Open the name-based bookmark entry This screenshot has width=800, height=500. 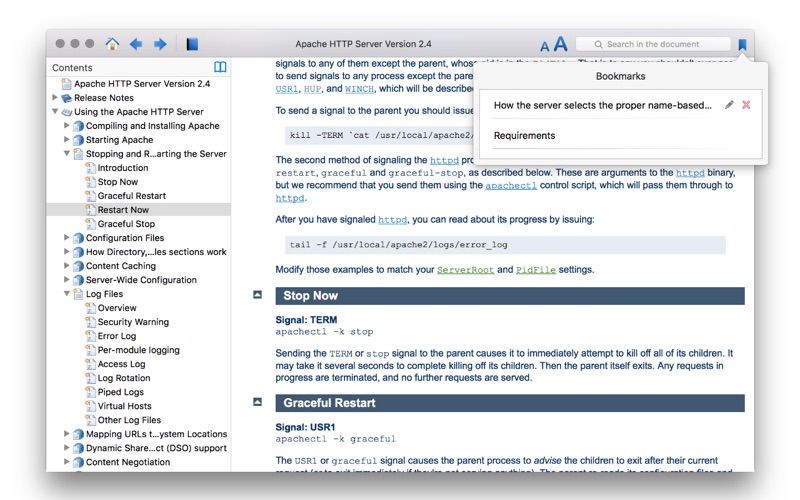pyautogui.click(x=602, y=105)
